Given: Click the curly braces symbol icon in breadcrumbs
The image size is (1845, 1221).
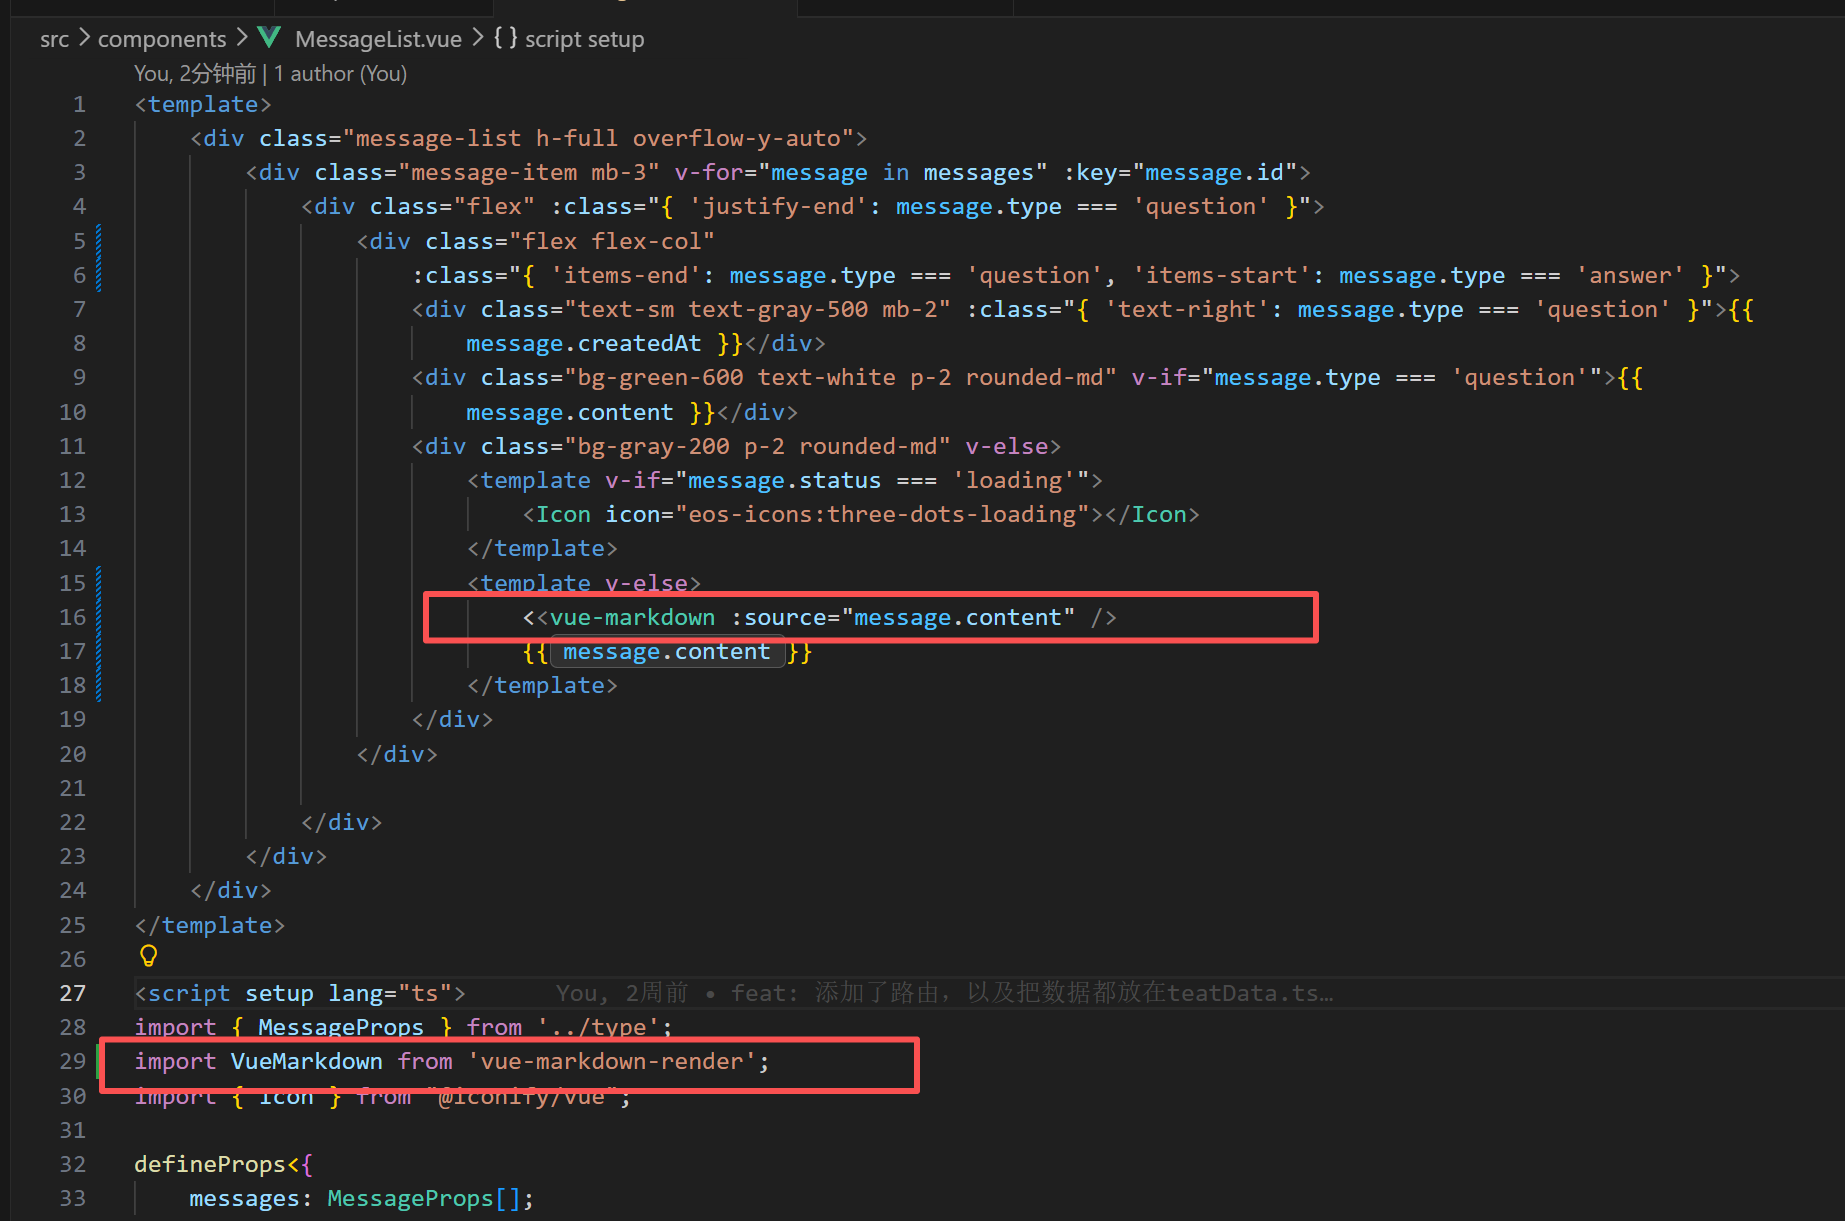Looking at the screenshot, I should 505,38.
